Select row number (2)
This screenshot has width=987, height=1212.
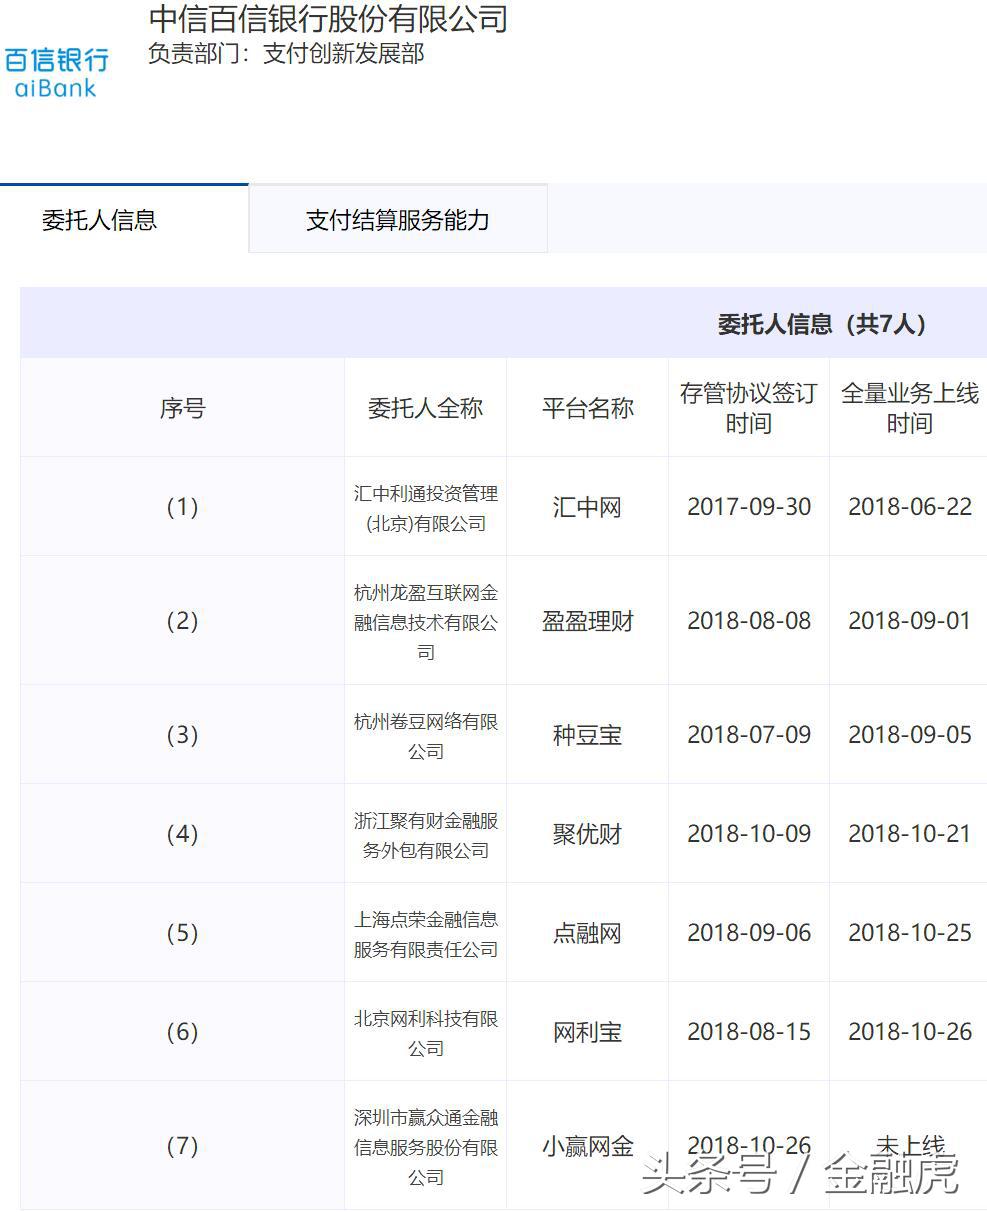tap(182, 621)
